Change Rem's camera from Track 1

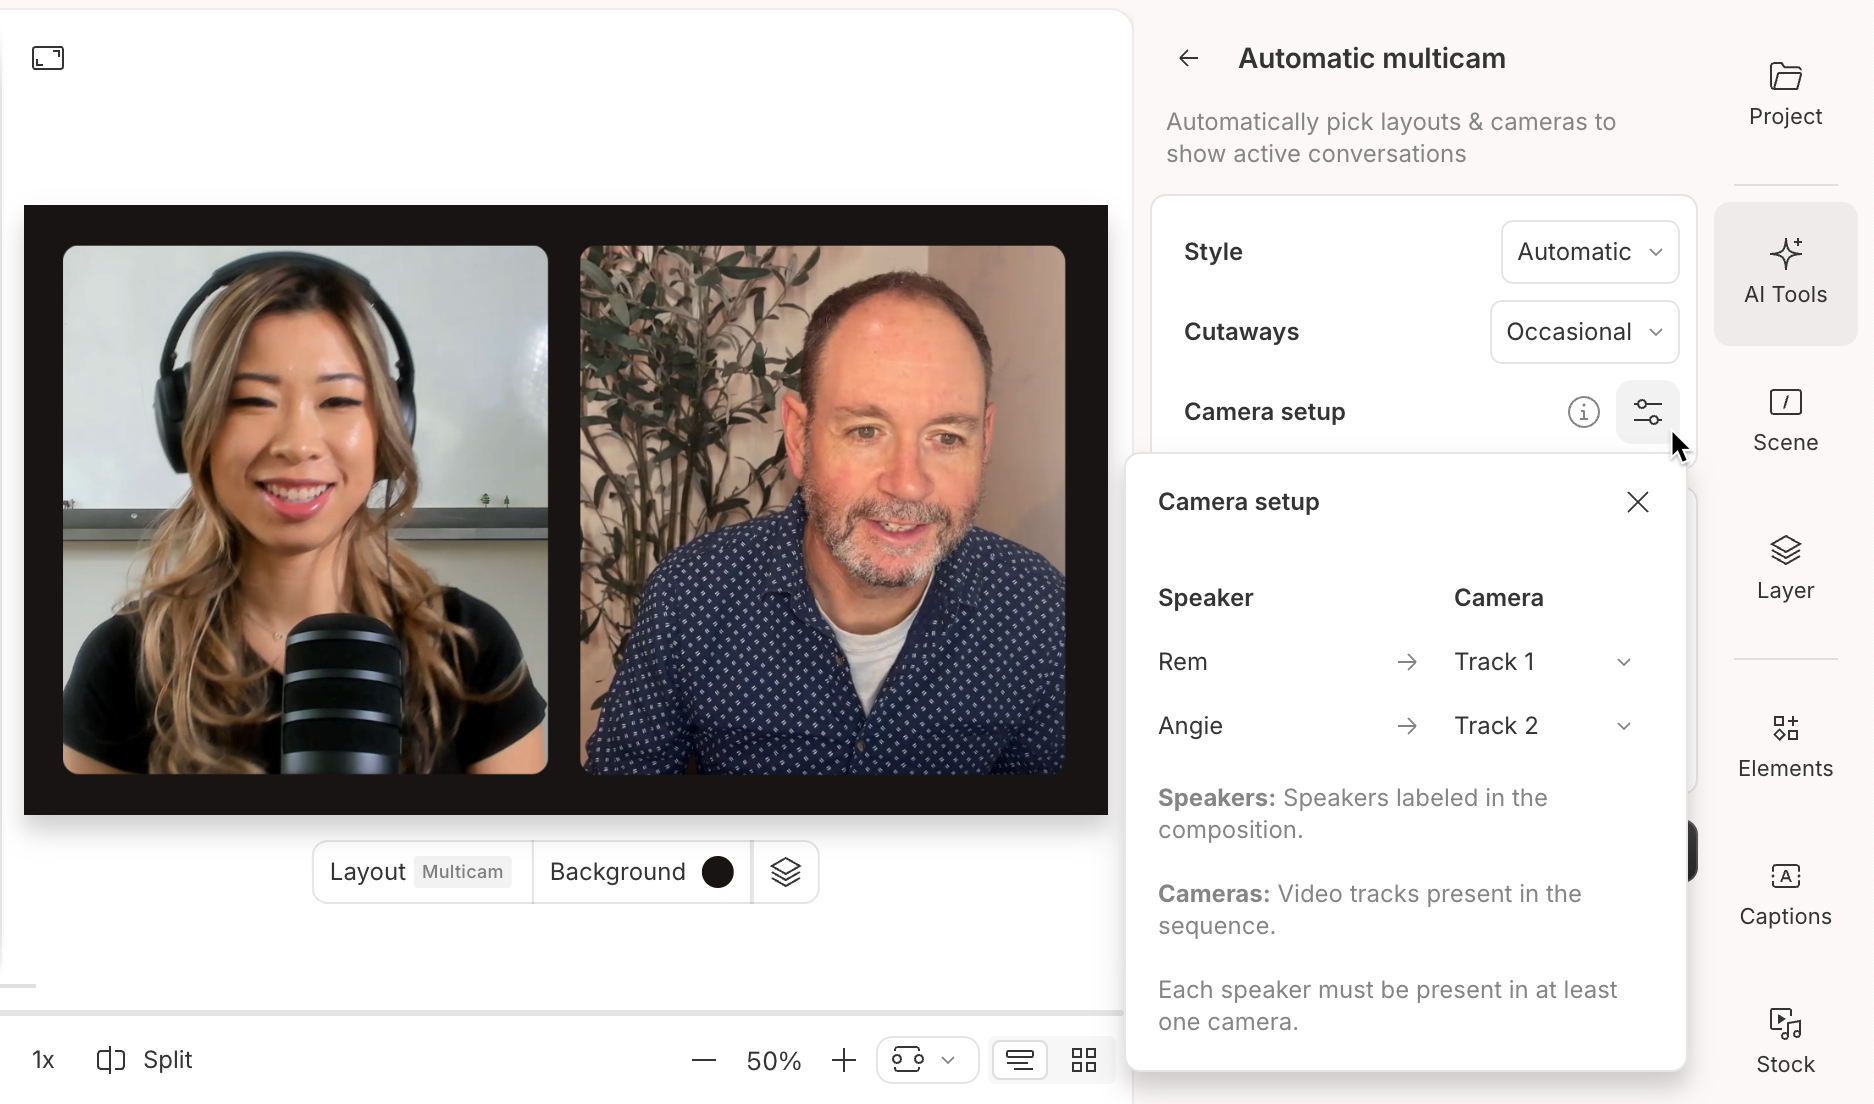[x=1543, y=662]
